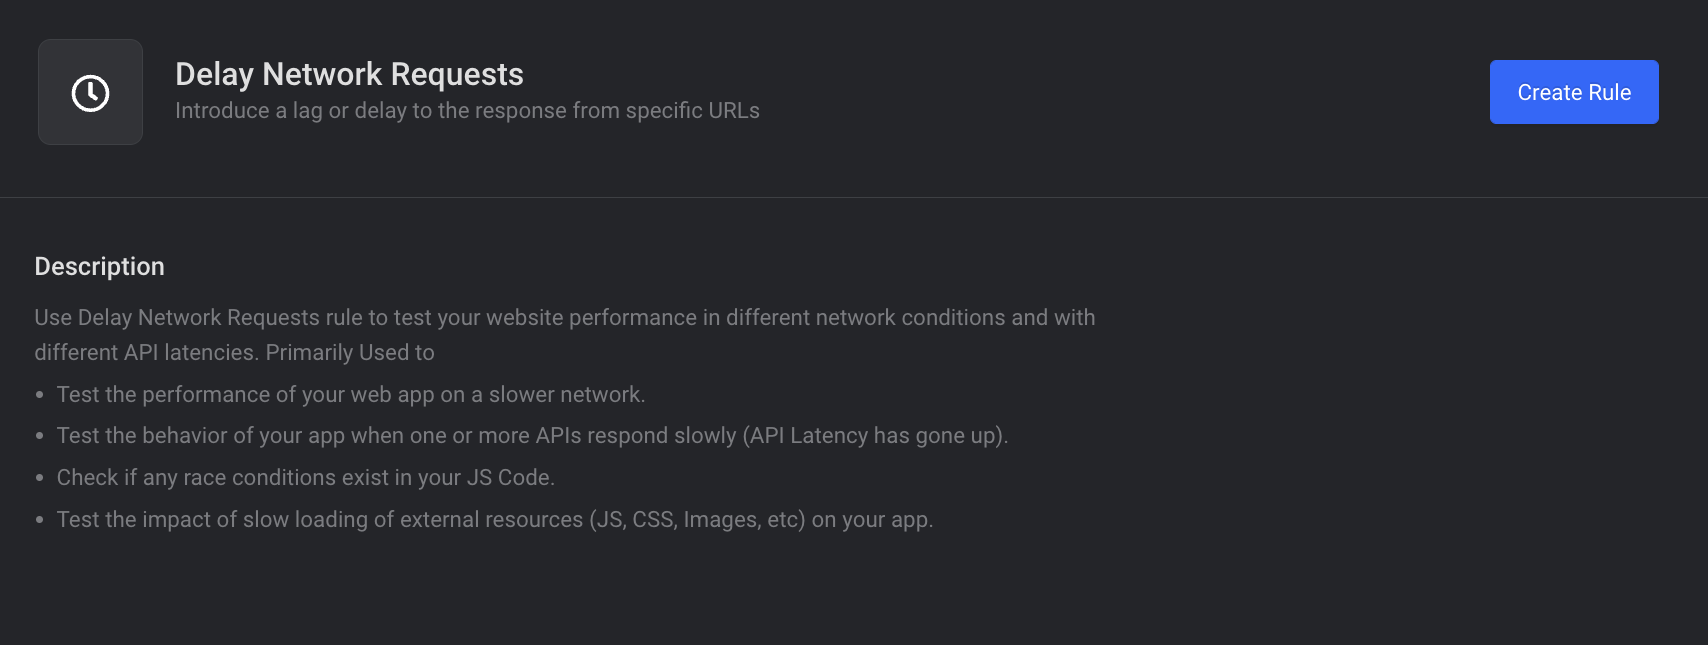Click the paragraph line beginning 'Use Delay Network Requests'

[565, 317]
